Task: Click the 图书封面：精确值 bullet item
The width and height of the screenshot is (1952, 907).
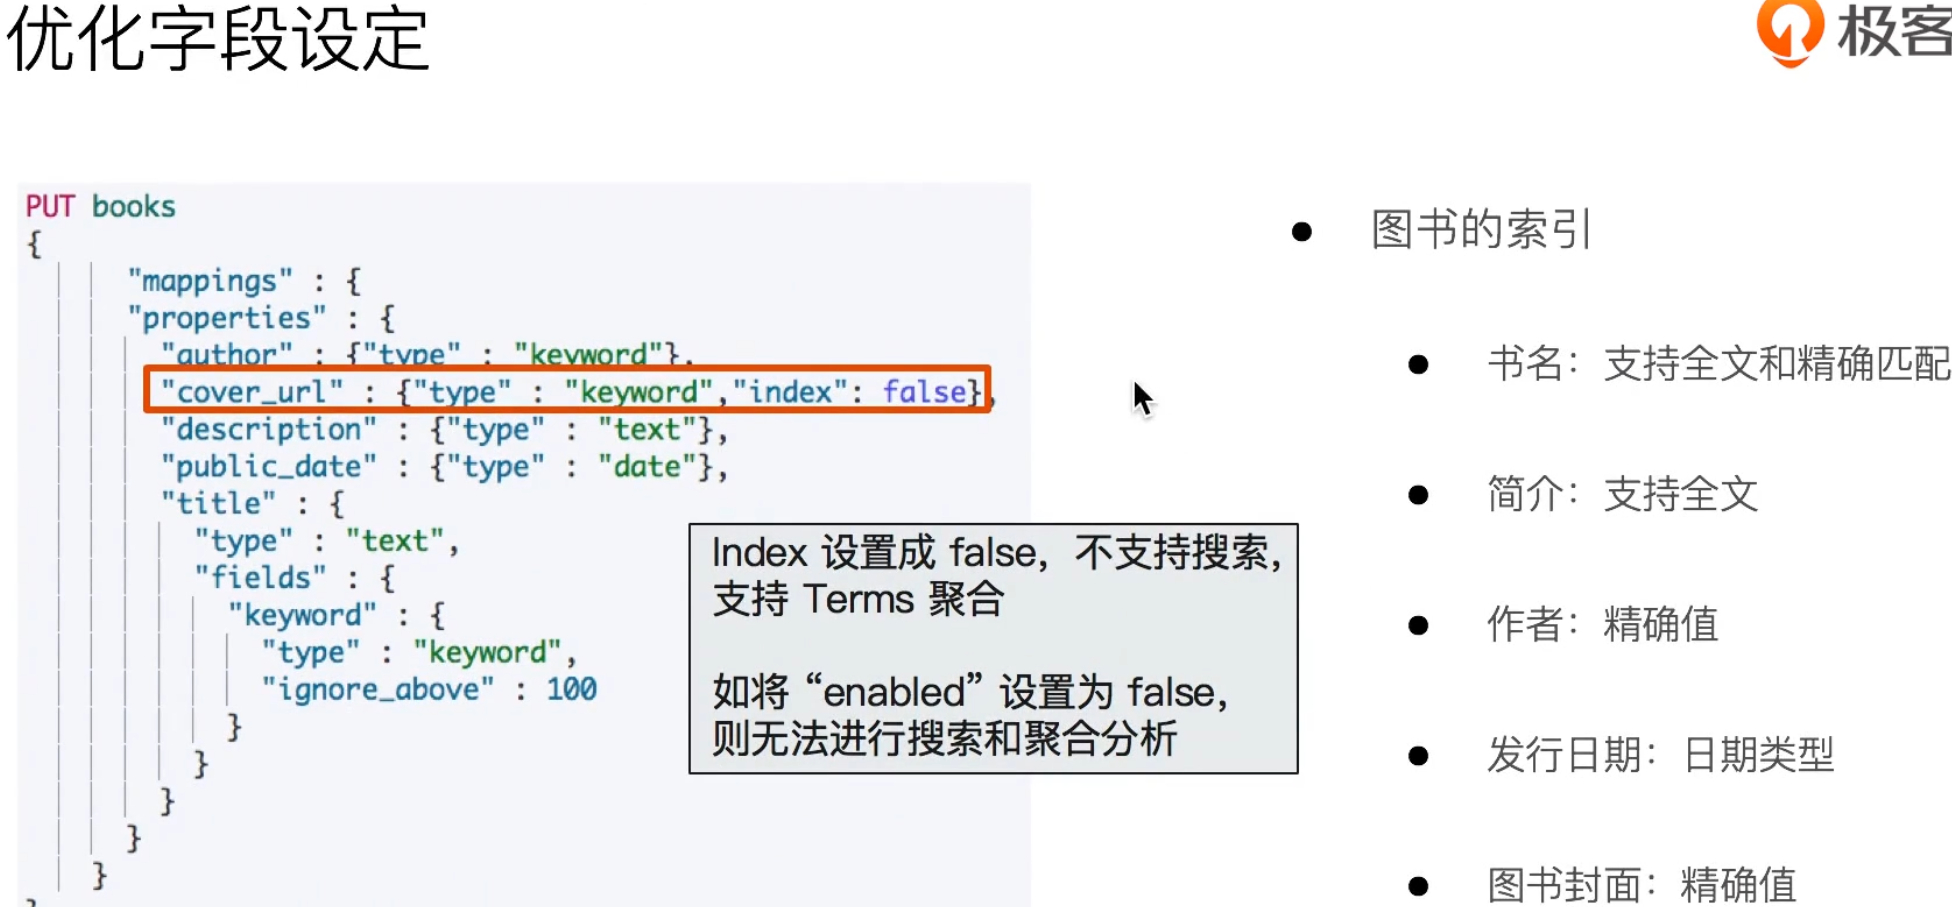Action: tap(1641, 884)
